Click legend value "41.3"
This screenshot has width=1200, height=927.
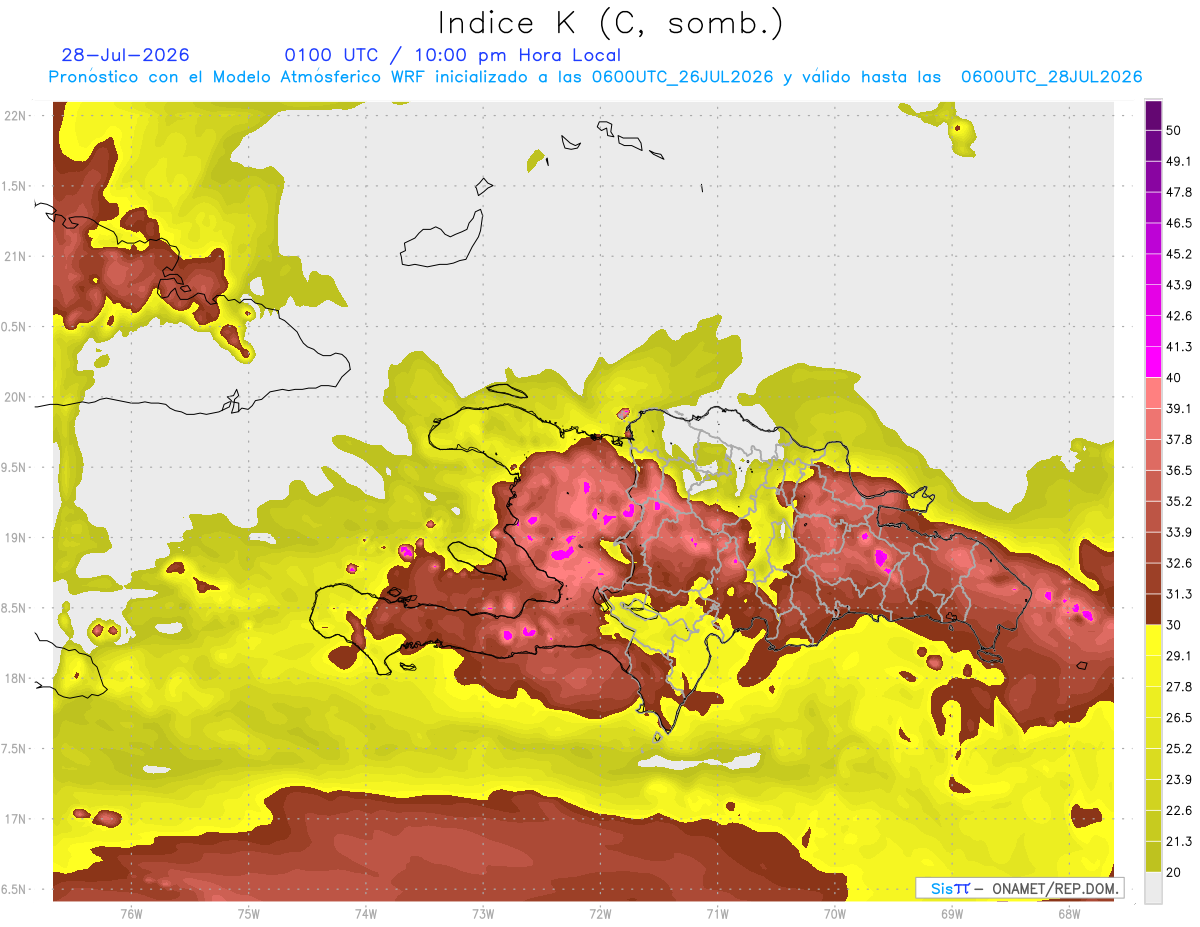1179,347
